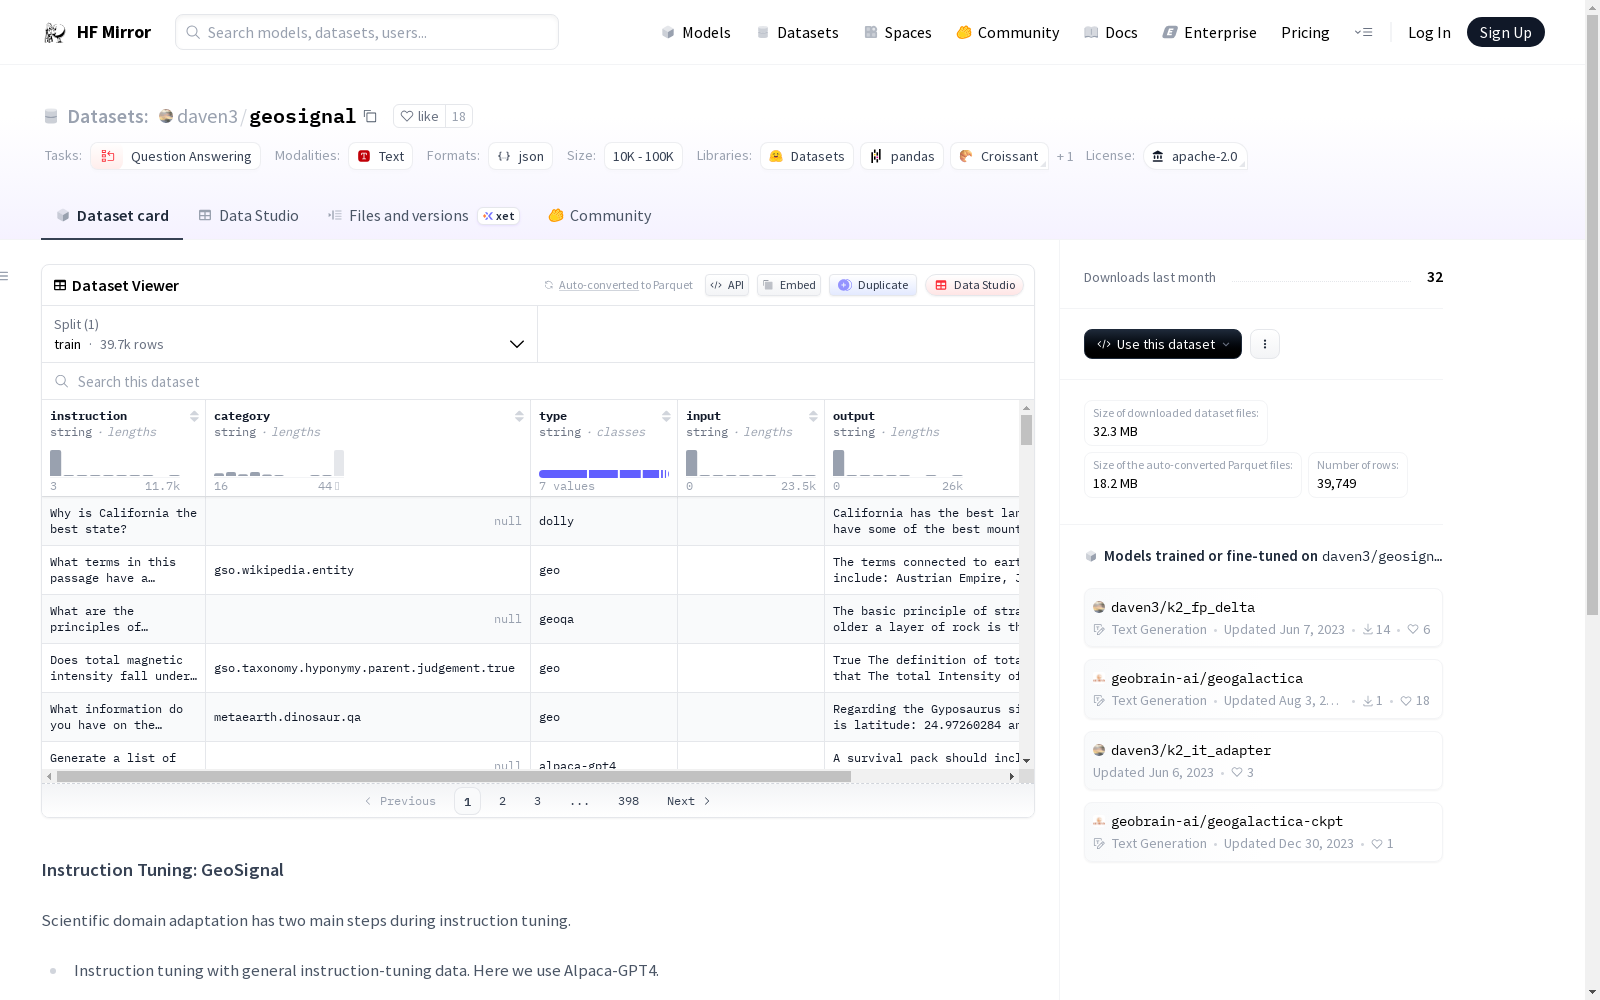Toggle sorting on the type column
The width and height of the screenshot is (1600, 1000).
666,416
